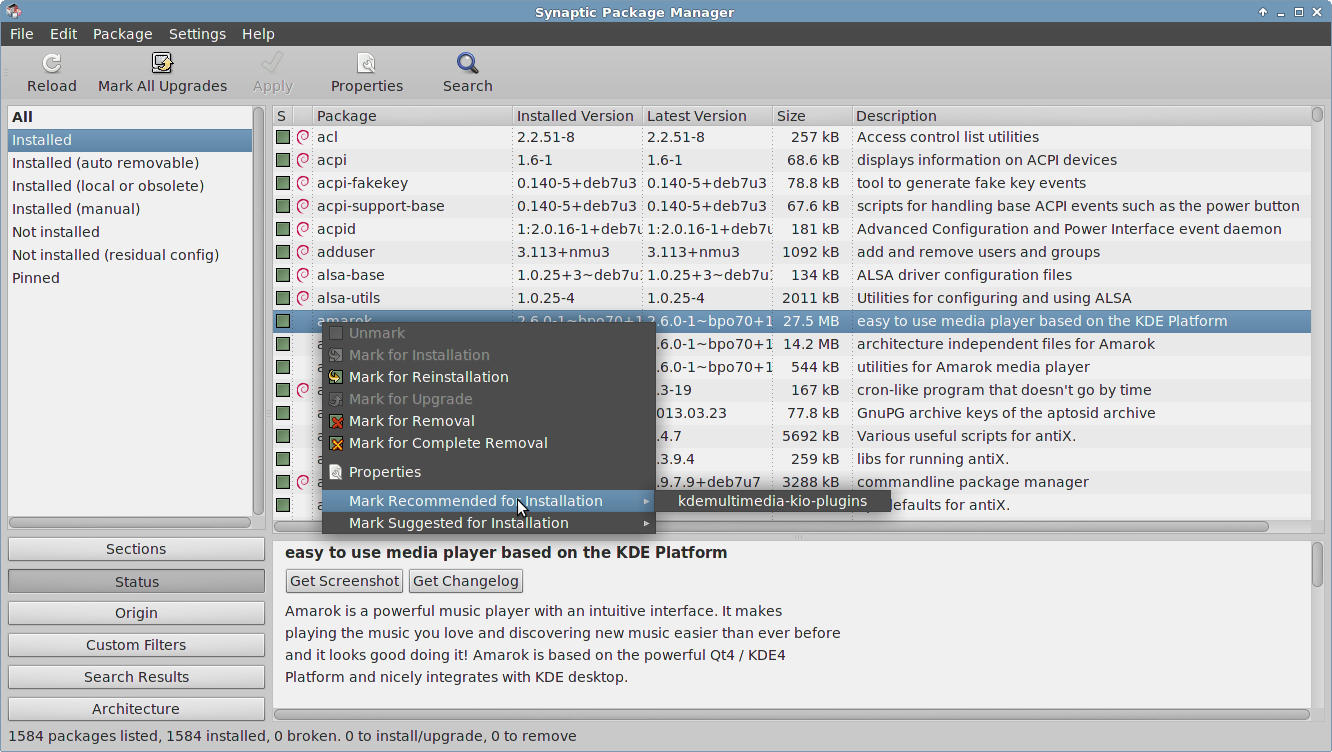Open the File menu
The width and height of the screenshot is (1332, 752).
click(22, 34)
